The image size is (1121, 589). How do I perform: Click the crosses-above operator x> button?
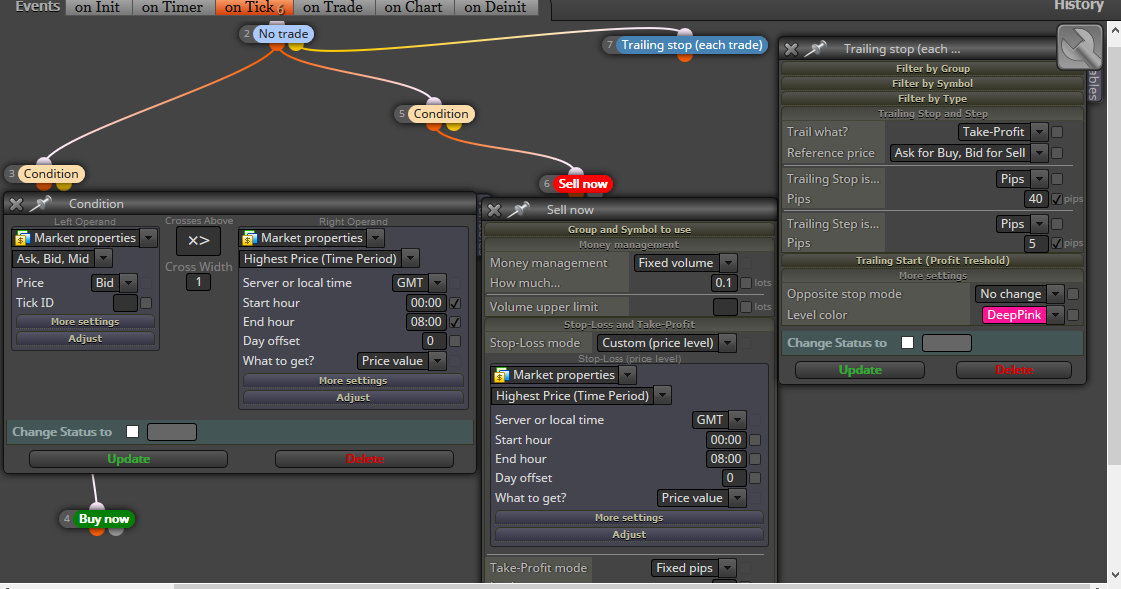click(198, 241)
